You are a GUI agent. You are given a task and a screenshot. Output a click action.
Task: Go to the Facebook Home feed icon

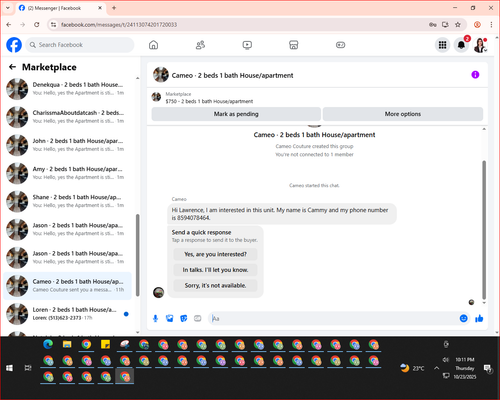tap(153, 45)
